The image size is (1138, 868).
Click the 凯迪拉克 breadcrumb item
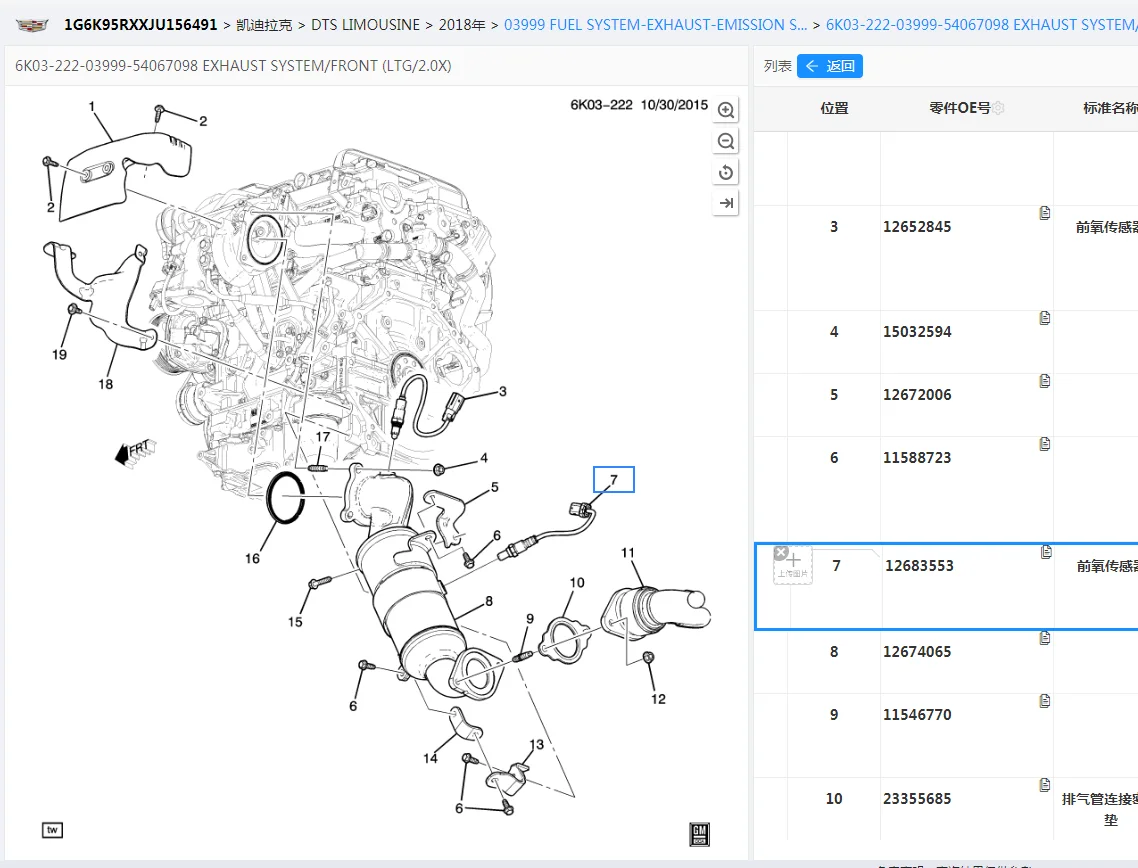pyautogui.click(x=264, y=25)
